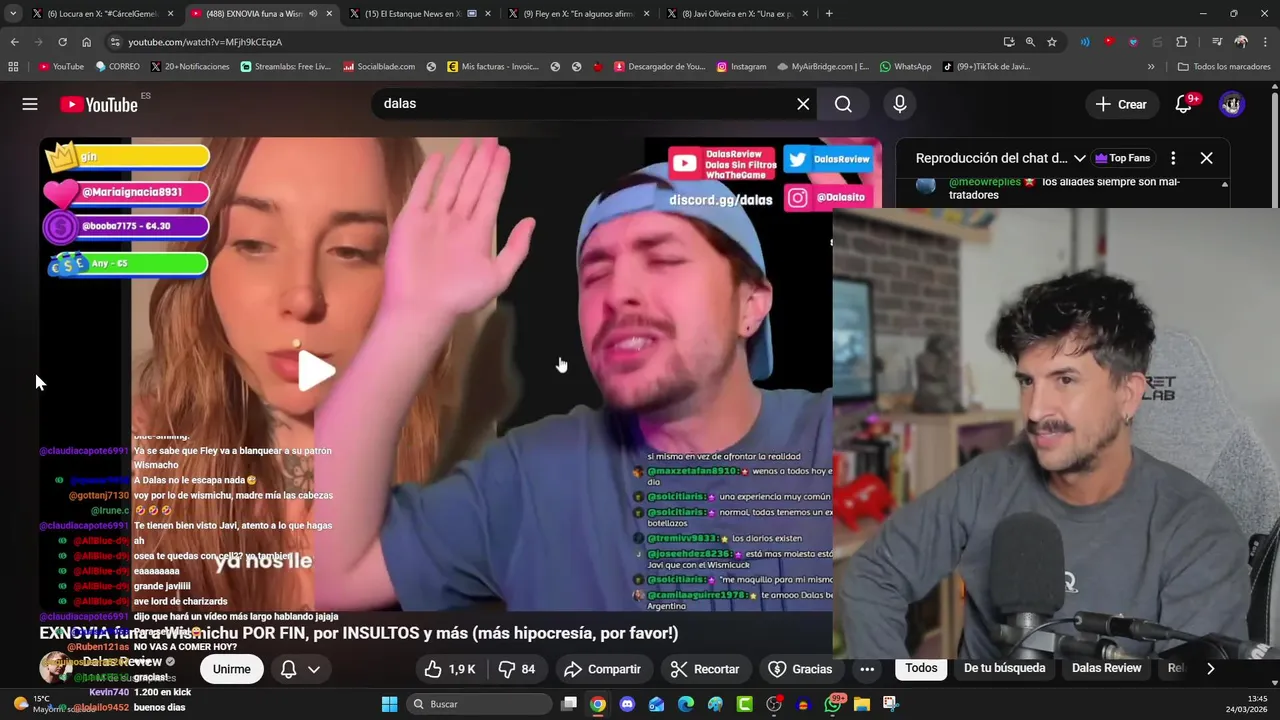Open the notifications bell in YouTube header
The image size is (1280, 720).
coord(1183,104)
